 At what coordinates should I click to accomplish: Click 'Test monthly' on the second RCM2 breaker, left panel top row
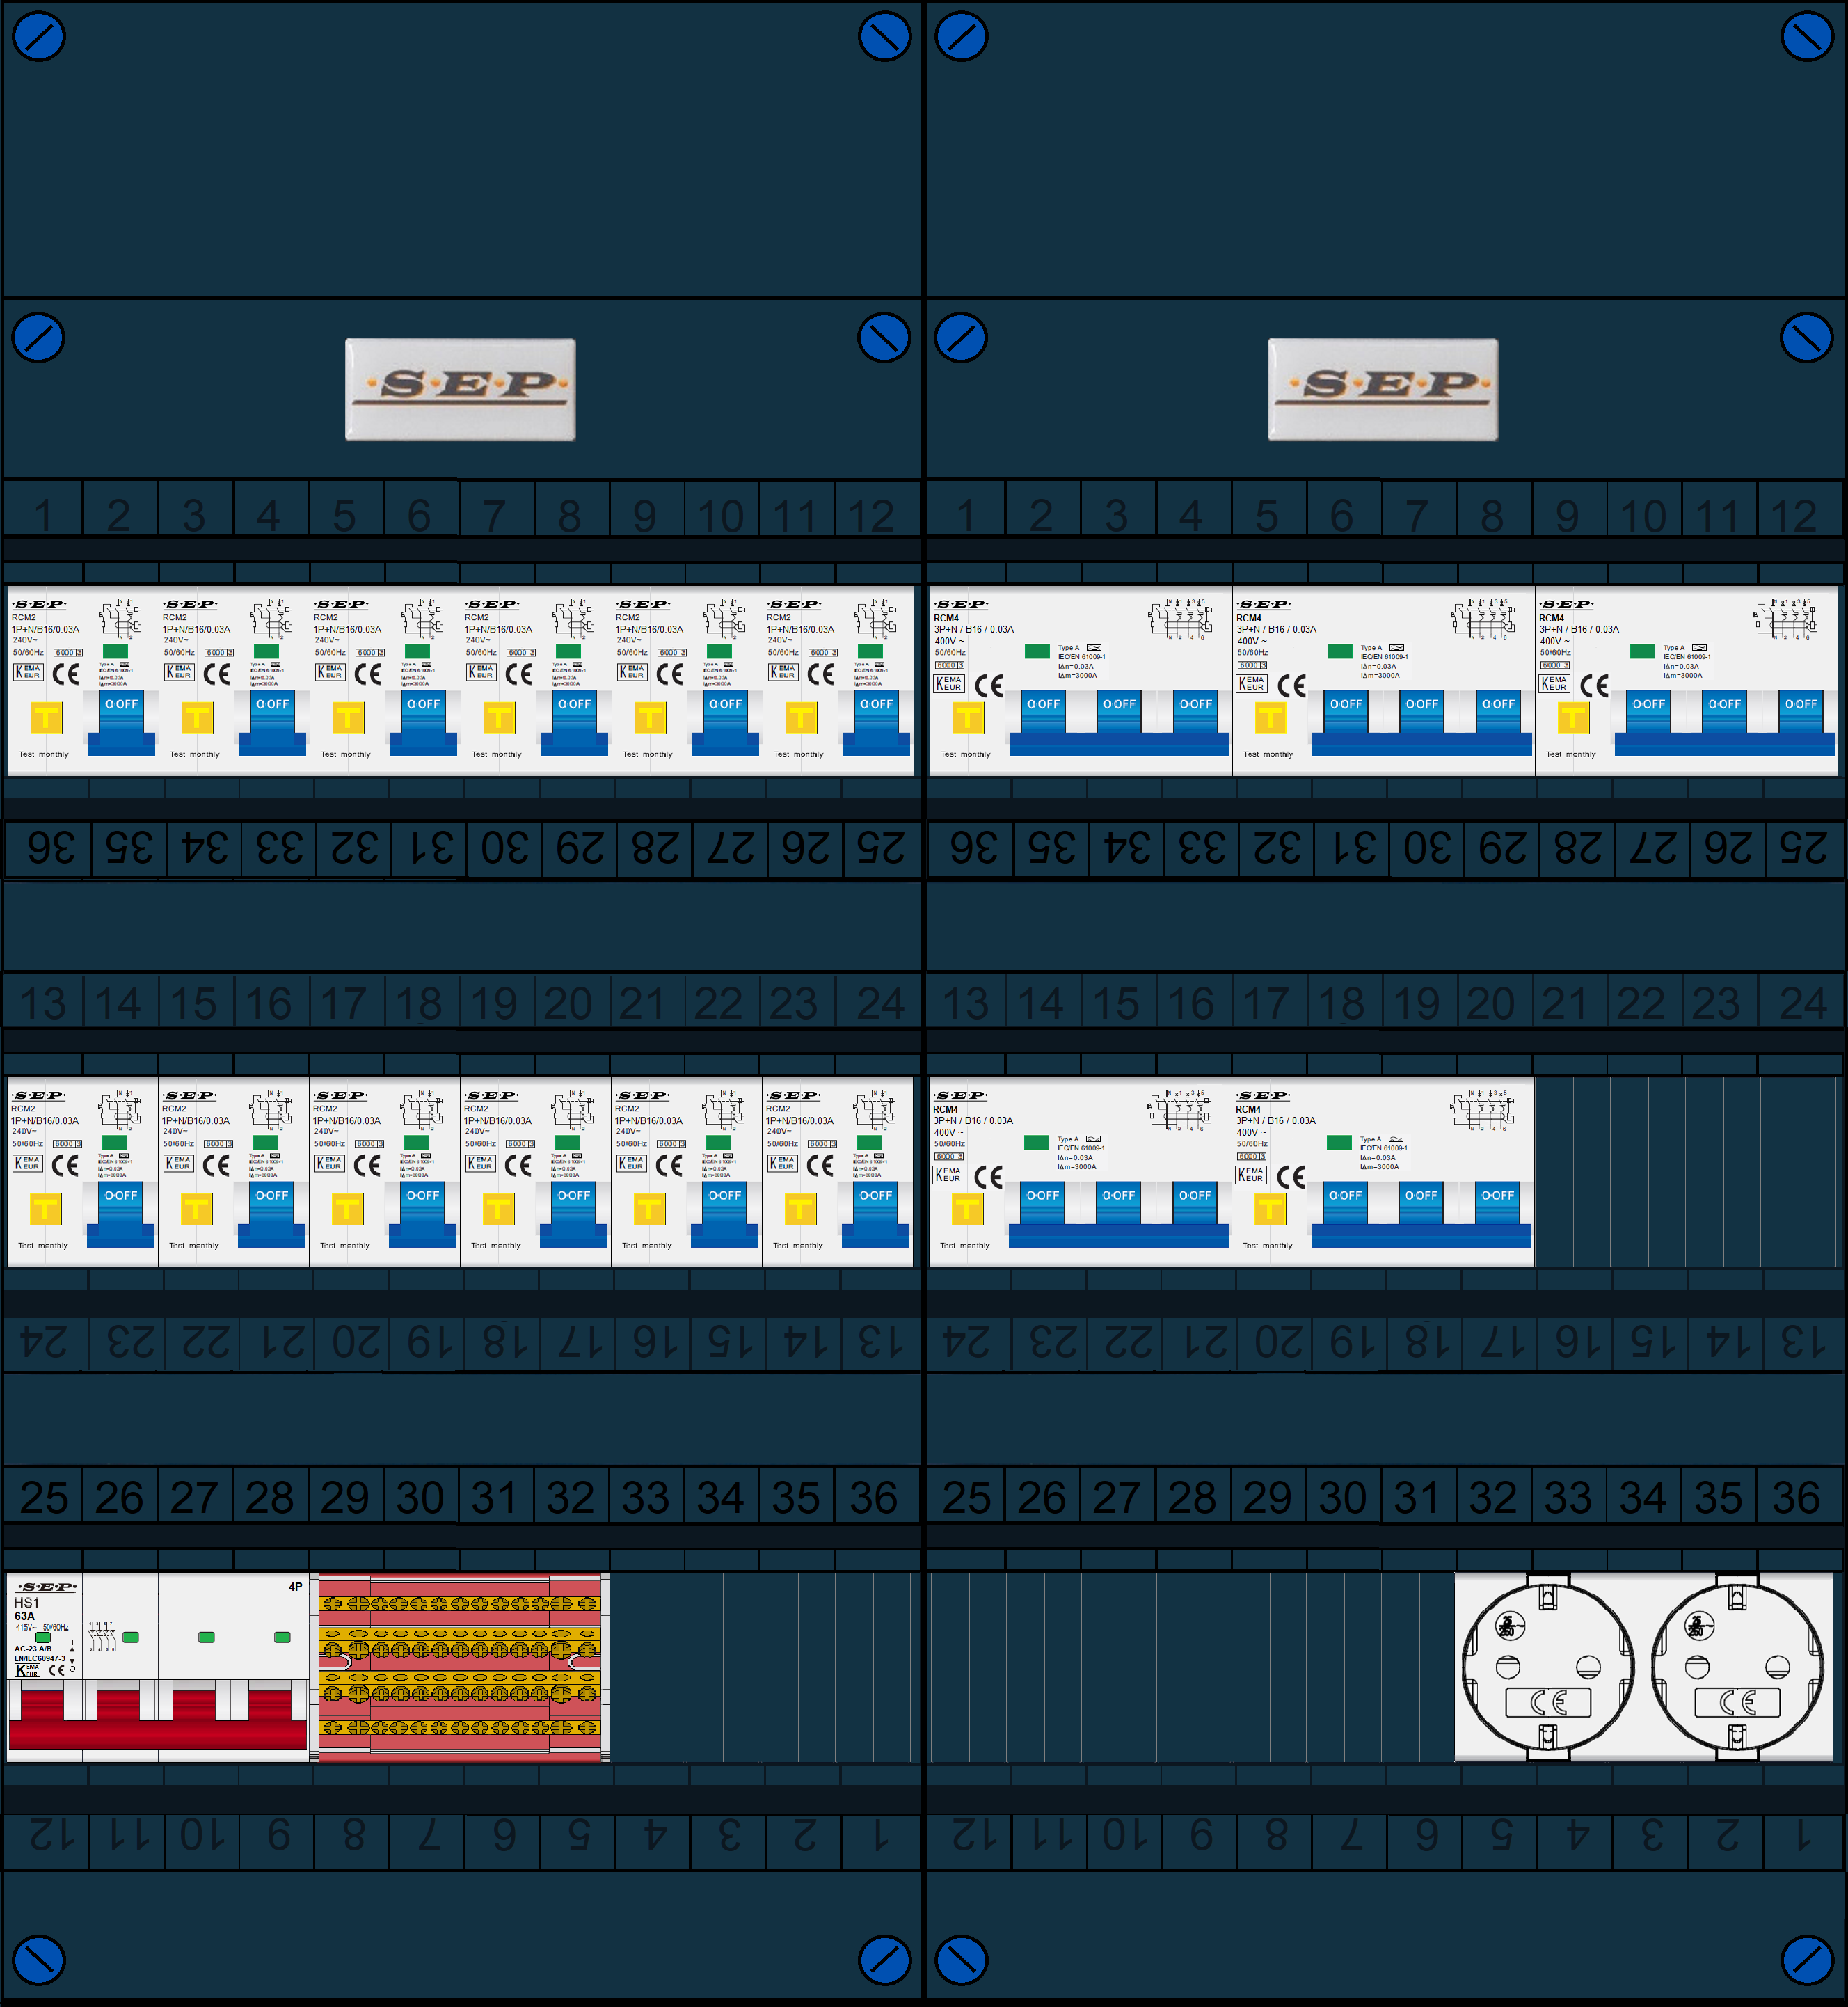coord(195,754)
